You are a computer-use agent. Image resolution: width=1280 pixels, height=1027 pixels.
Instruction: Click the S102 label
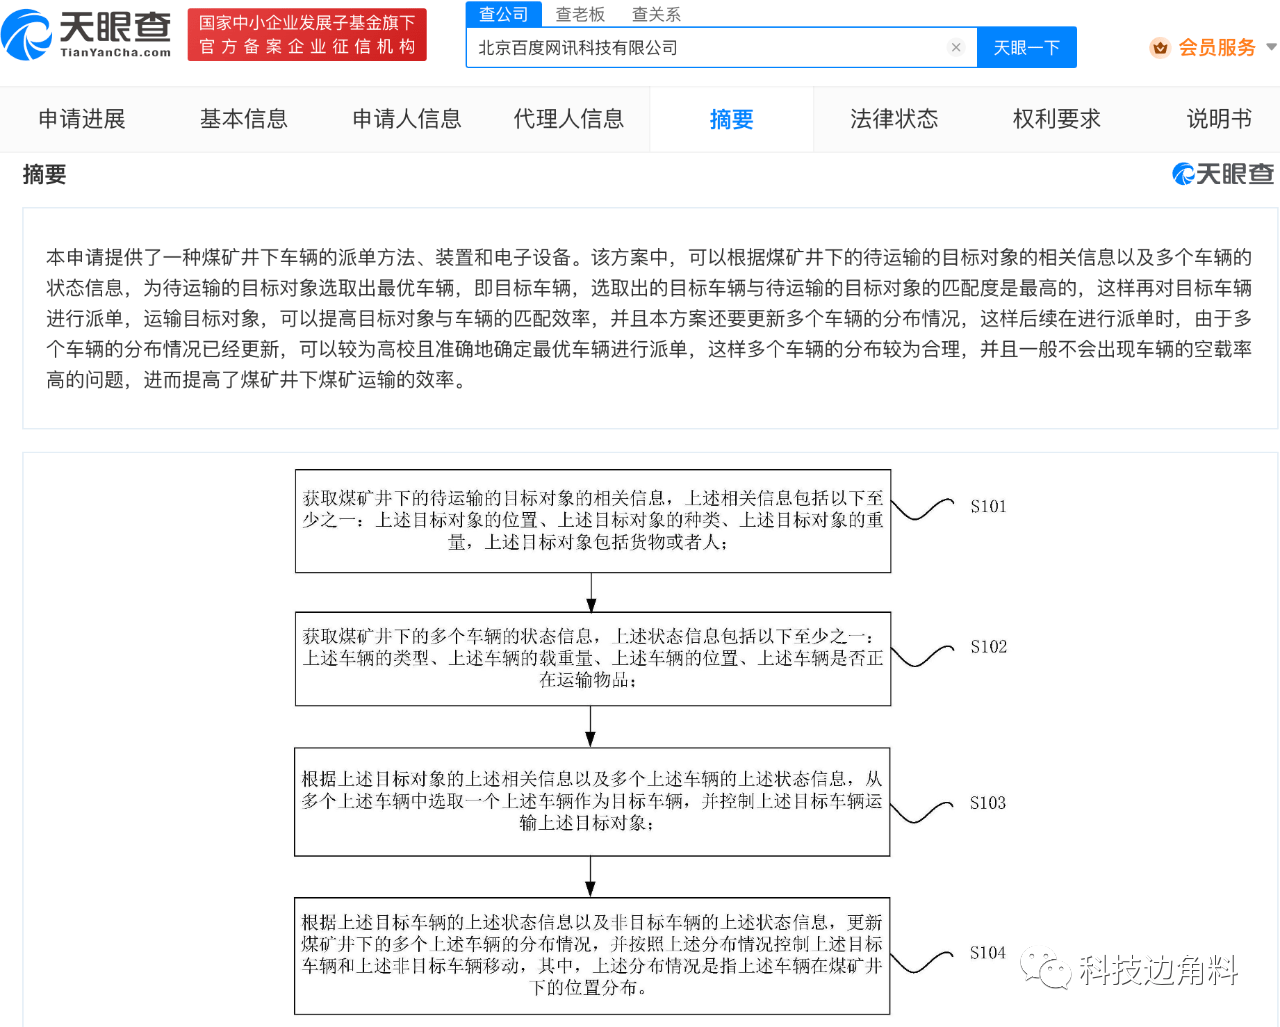coord(988,647)
